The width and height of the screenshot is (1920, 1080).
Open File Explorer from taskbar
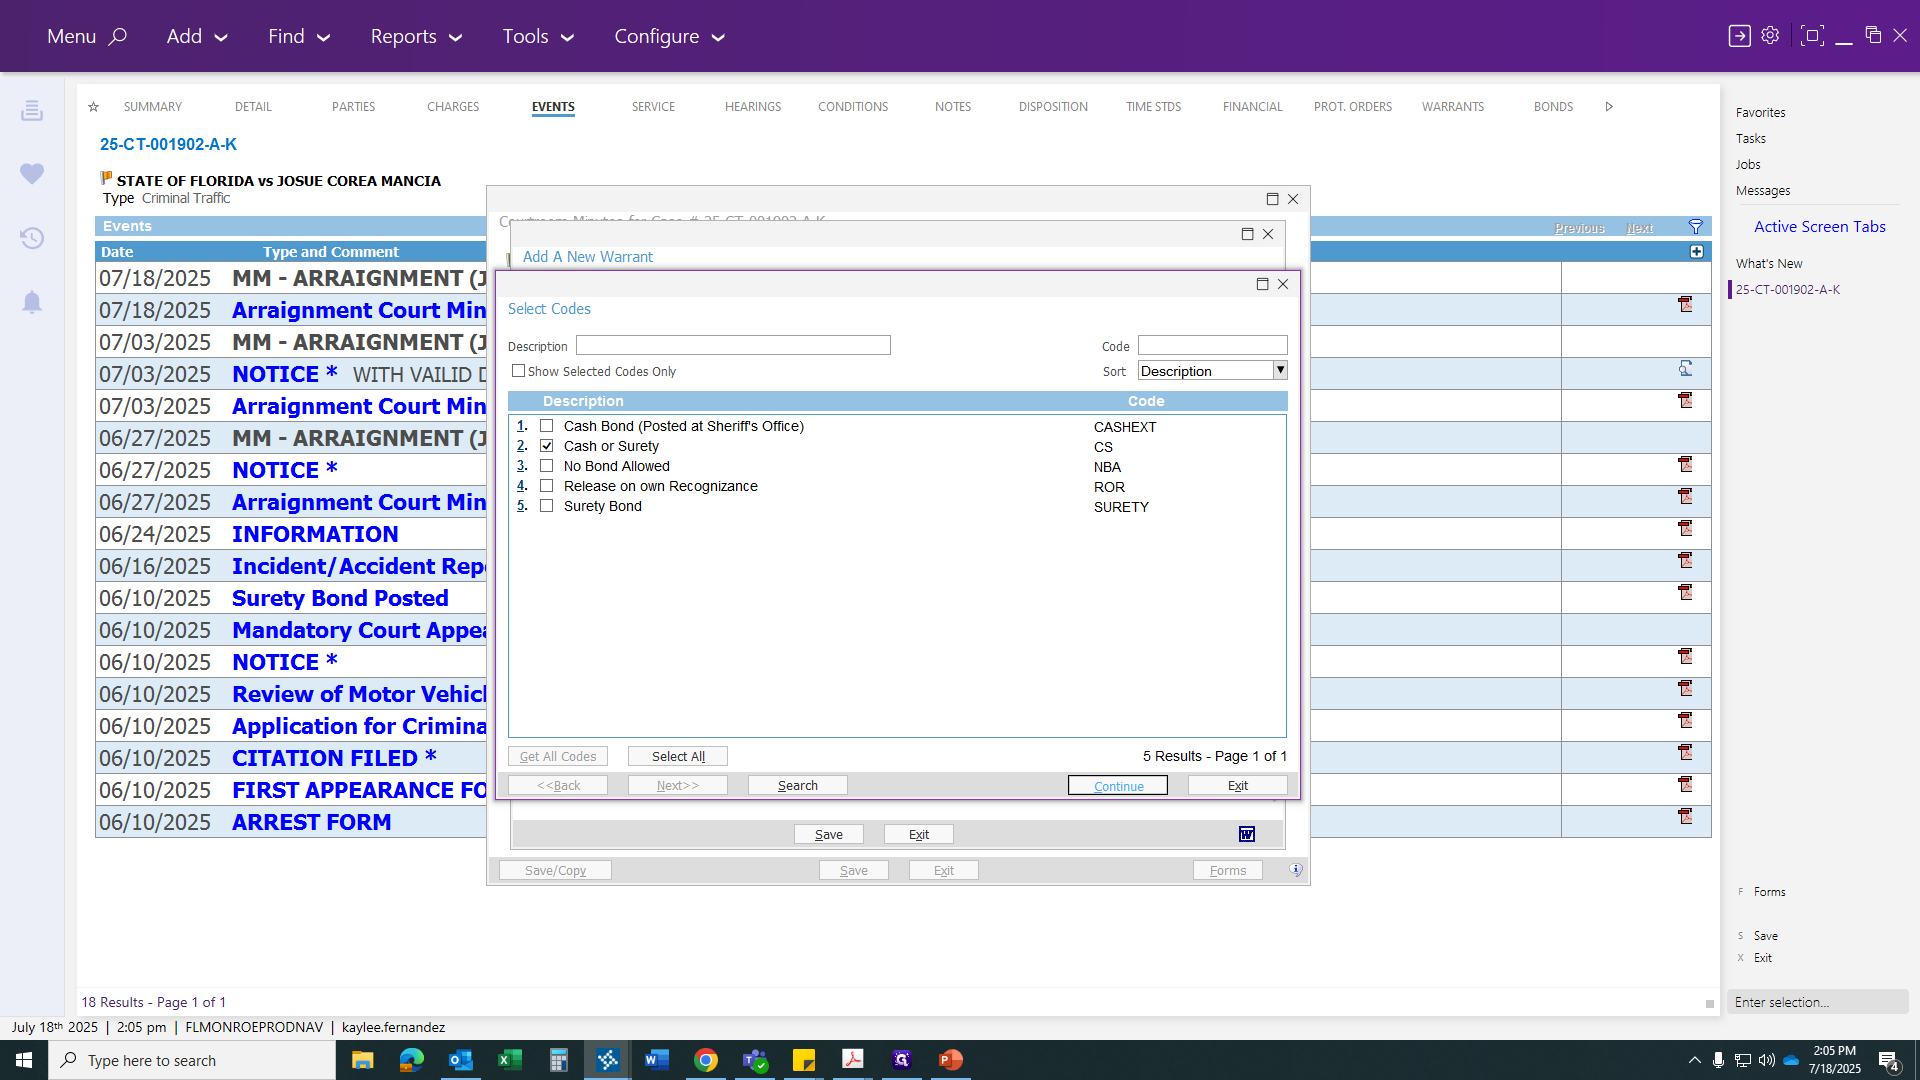pos(362,1060)
